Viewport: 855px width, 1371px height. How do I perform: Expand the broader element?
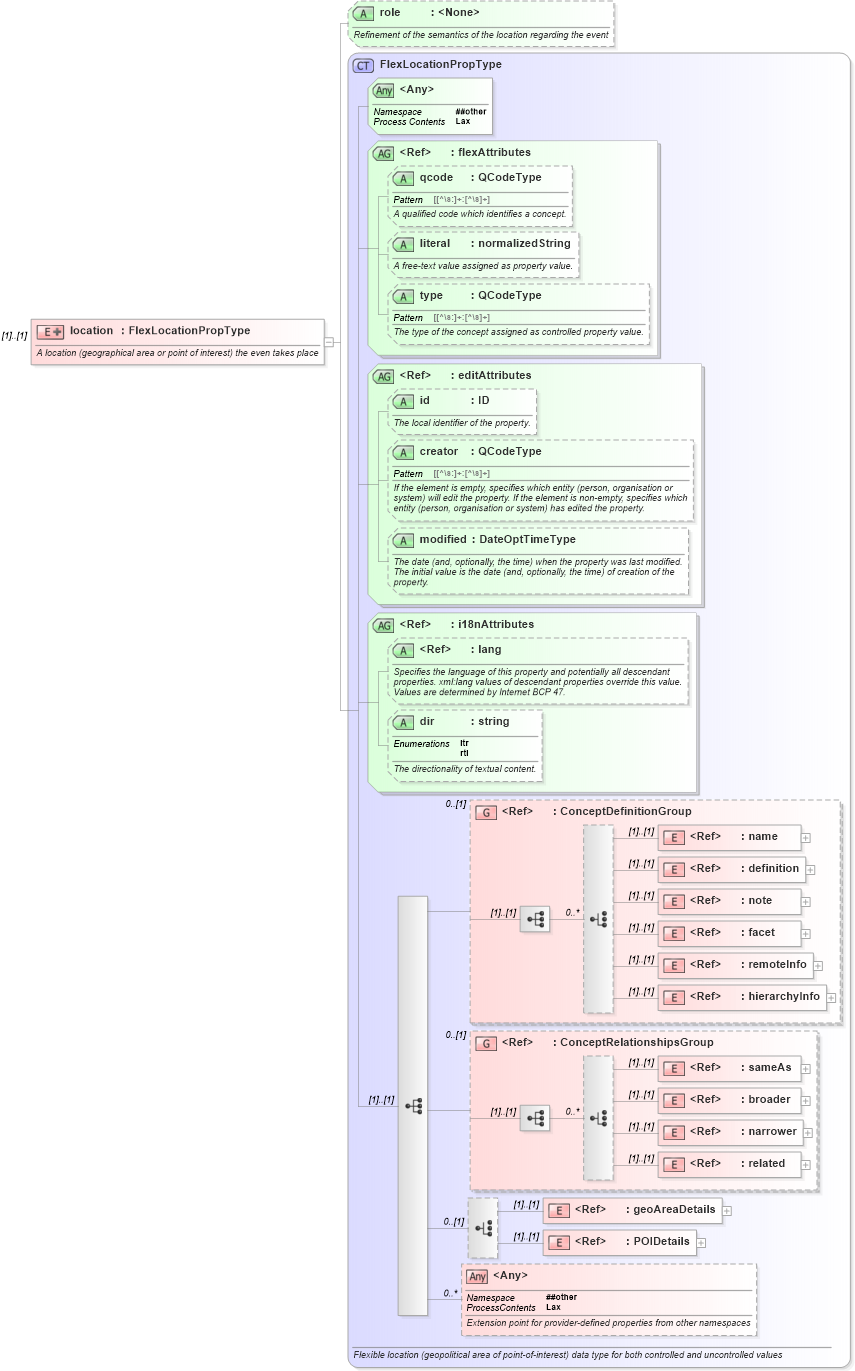(806, 1101)
